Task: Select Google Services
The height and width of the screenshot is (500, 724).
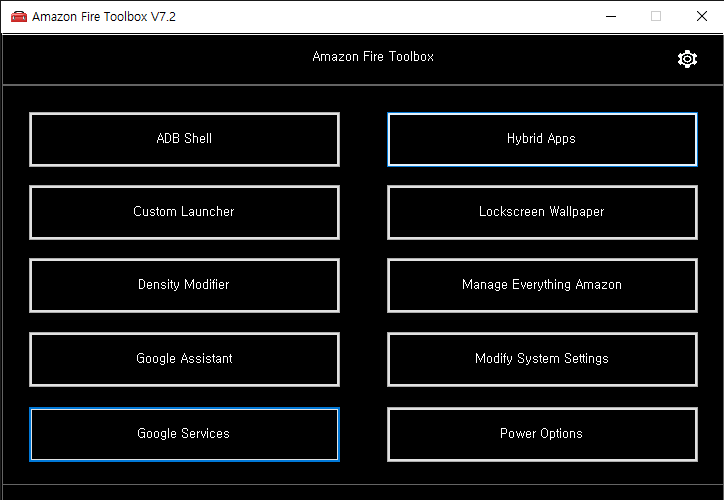Action: [x=184, y=434]
